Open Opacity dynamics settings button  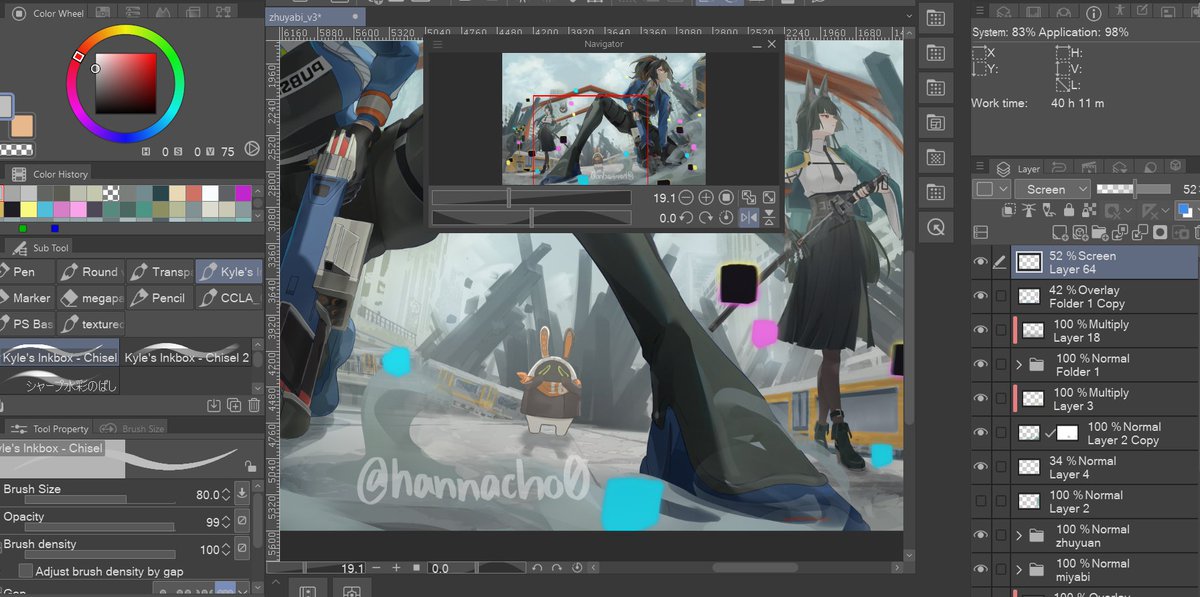(242, 521)
